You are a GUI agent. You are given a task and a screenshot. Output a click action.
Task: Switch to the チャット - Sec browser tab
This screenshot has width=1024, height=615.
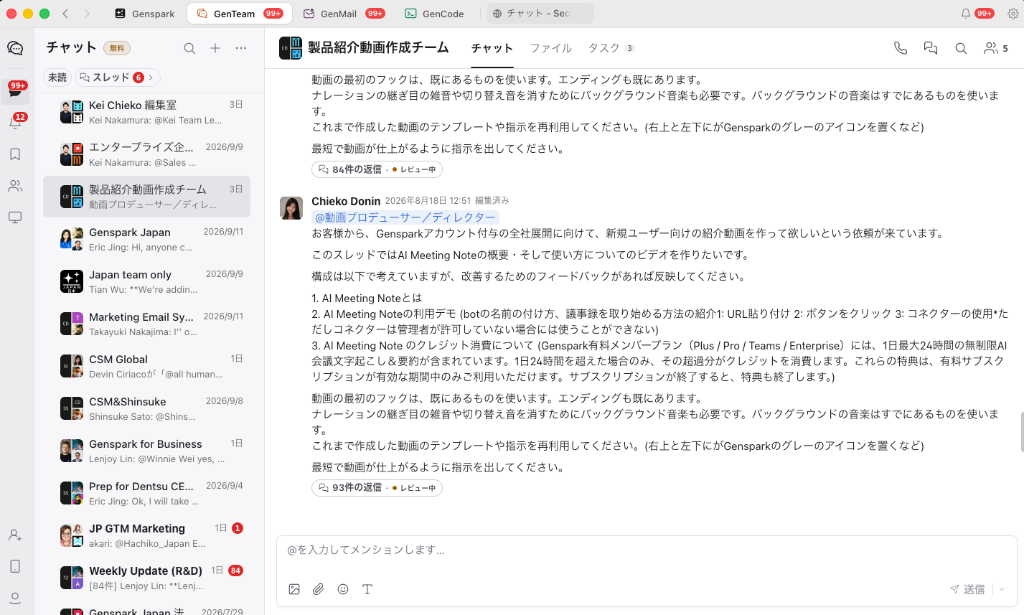pyautogui.click(x=539, y=13)
